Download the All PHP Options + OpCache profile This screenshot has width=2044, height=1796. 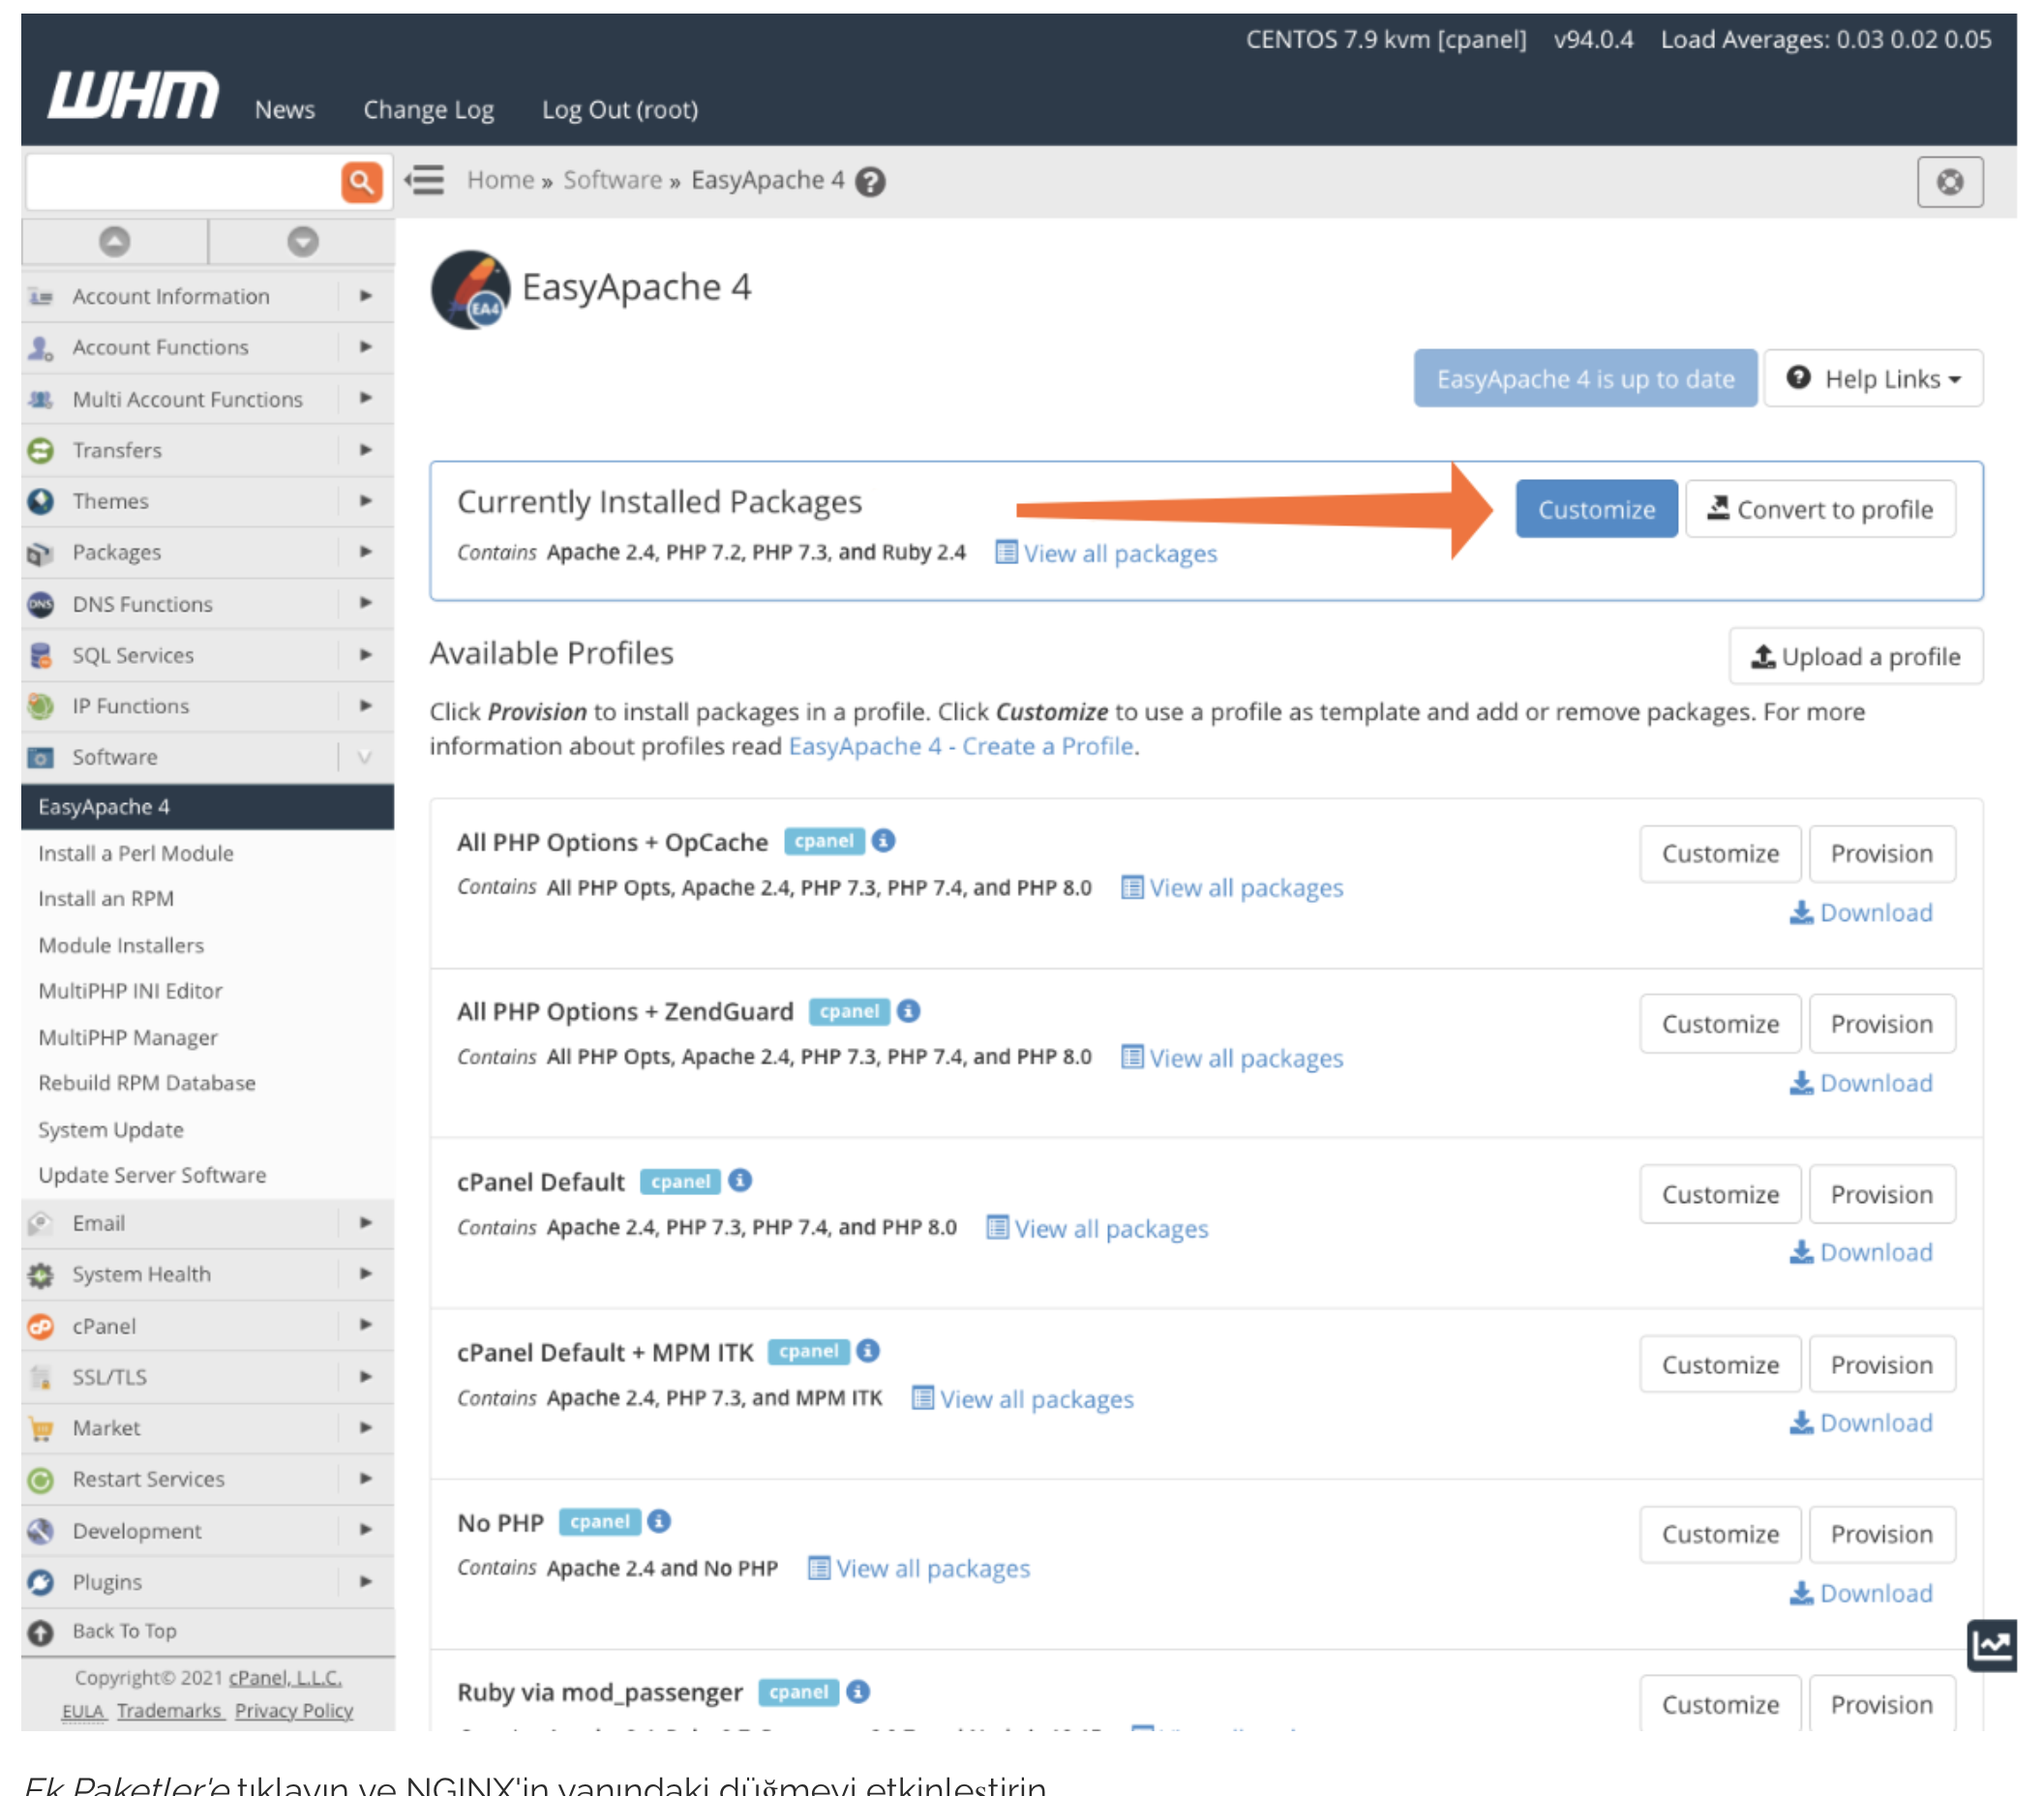coord(1861,912)
